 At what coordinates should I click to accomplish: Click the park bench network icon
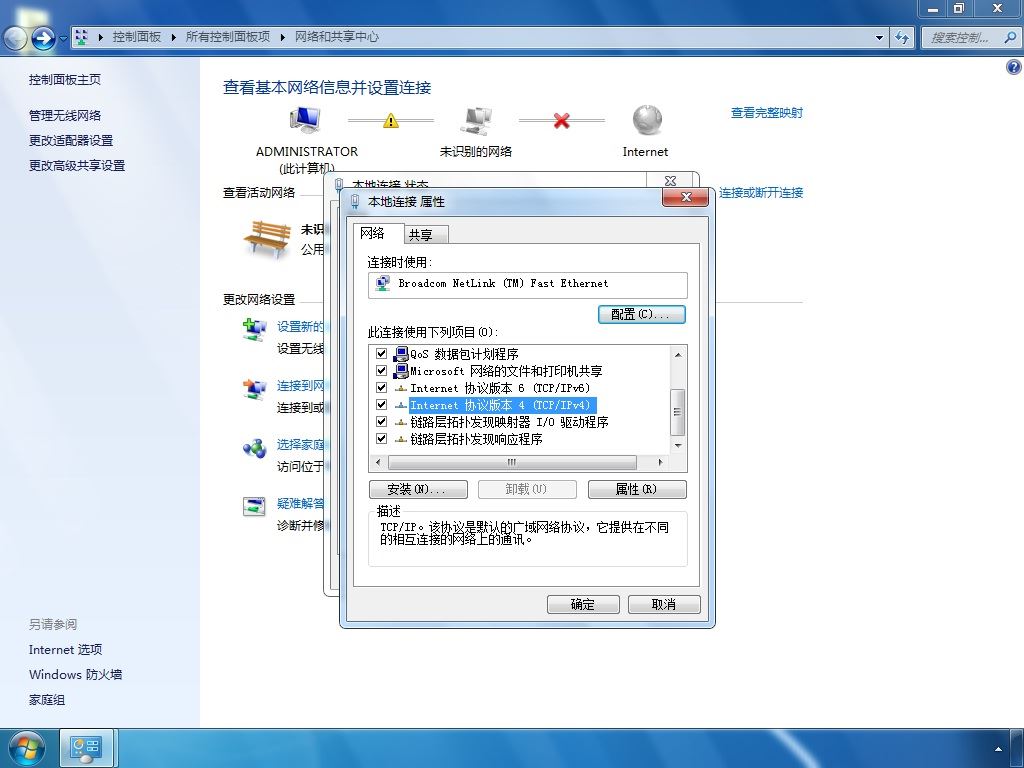coord(267,239)
